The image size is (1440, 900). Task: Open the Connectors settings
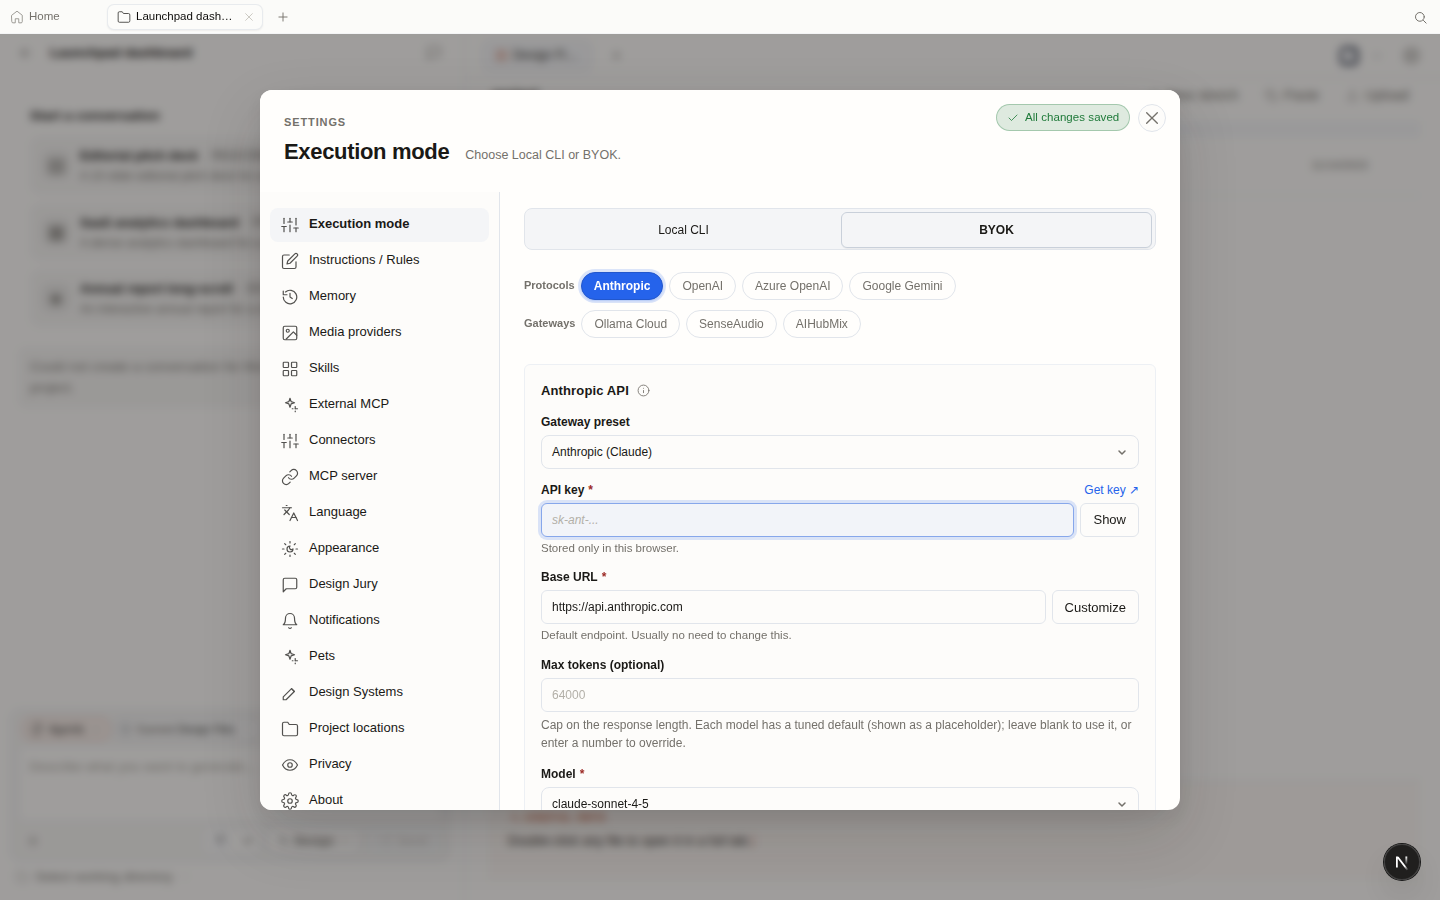click(x=379, y=441)
